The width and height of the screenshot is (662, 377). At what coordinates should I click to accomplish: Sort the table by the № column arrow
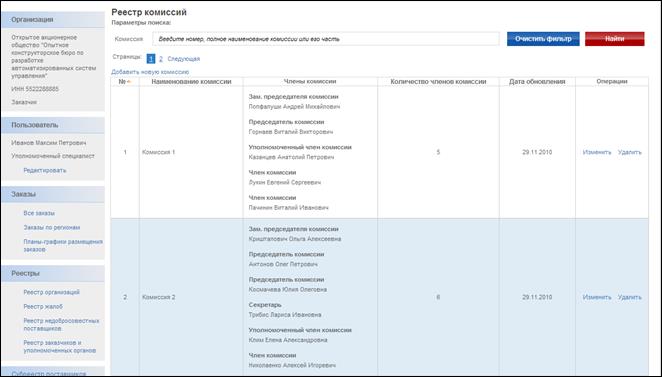[129, 82]
